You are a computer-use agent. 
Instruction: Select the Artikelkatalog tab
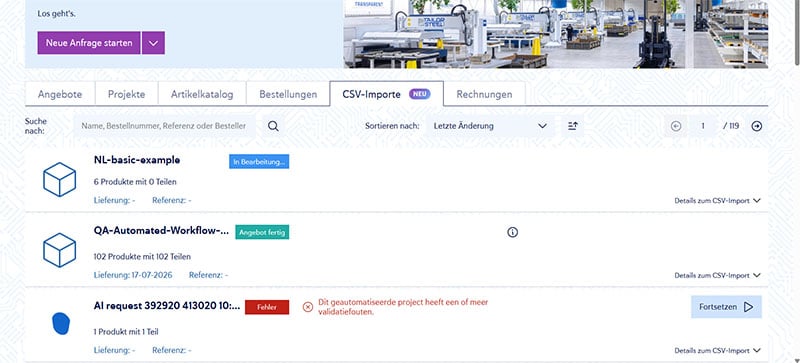202,94
